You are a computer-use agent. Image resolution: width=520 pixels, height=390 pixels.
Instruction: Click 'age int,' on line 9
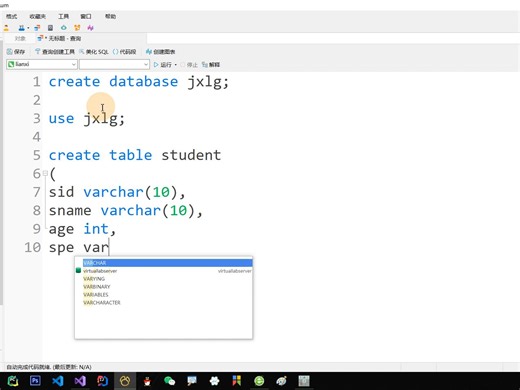(x=82, y=229)
